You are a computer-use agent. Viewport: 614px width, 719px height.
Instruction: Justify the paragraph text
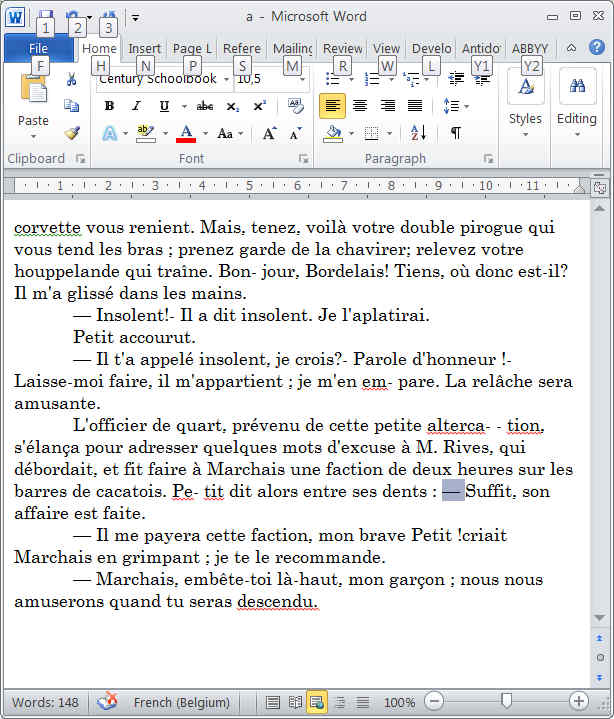(x=414, y=106)
